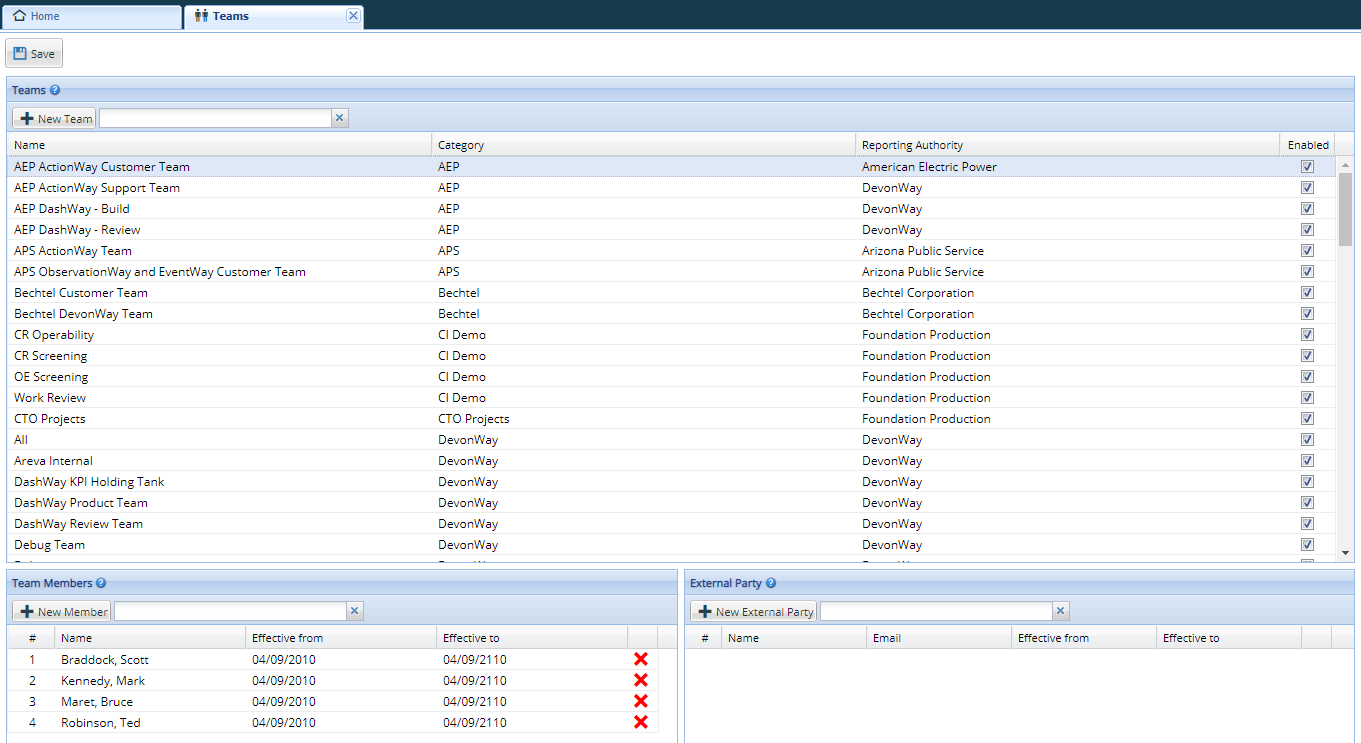Screen dimensions: 1361x743
Task: Select member Robinson, Ted
Action: (333, 722)
